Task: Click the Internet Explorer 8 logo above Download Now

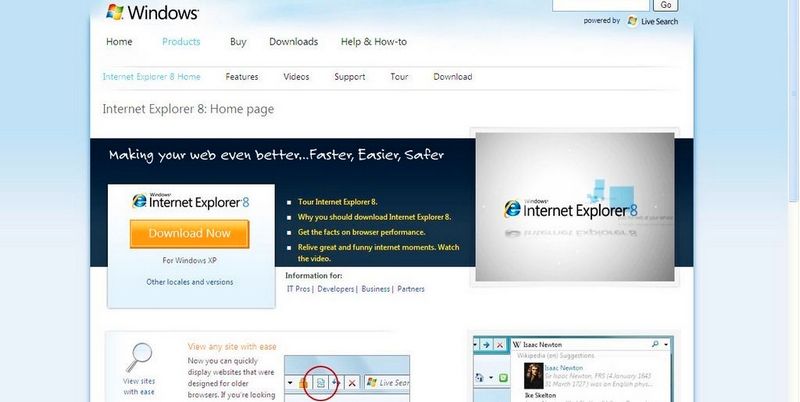Action: [x=191, y=201]
